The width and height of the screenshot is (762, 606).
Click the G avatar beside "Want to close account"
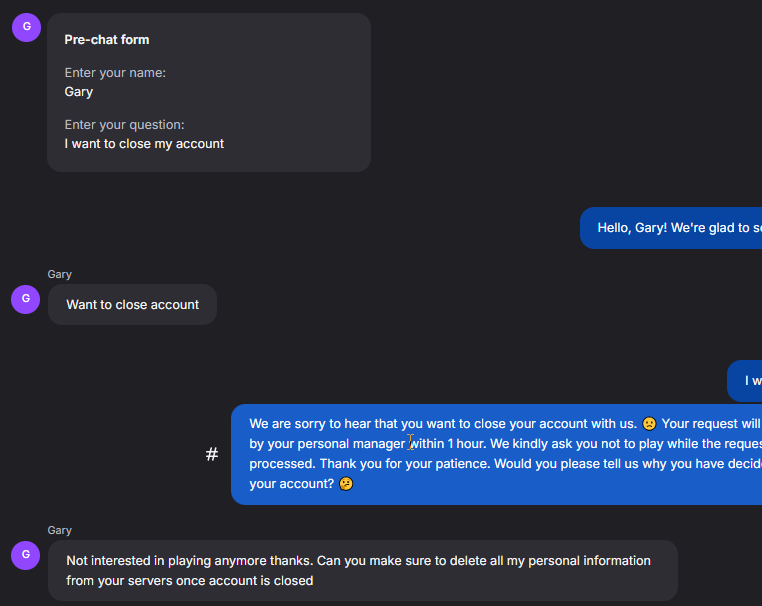pyautogui.click(x=26, y=298)
